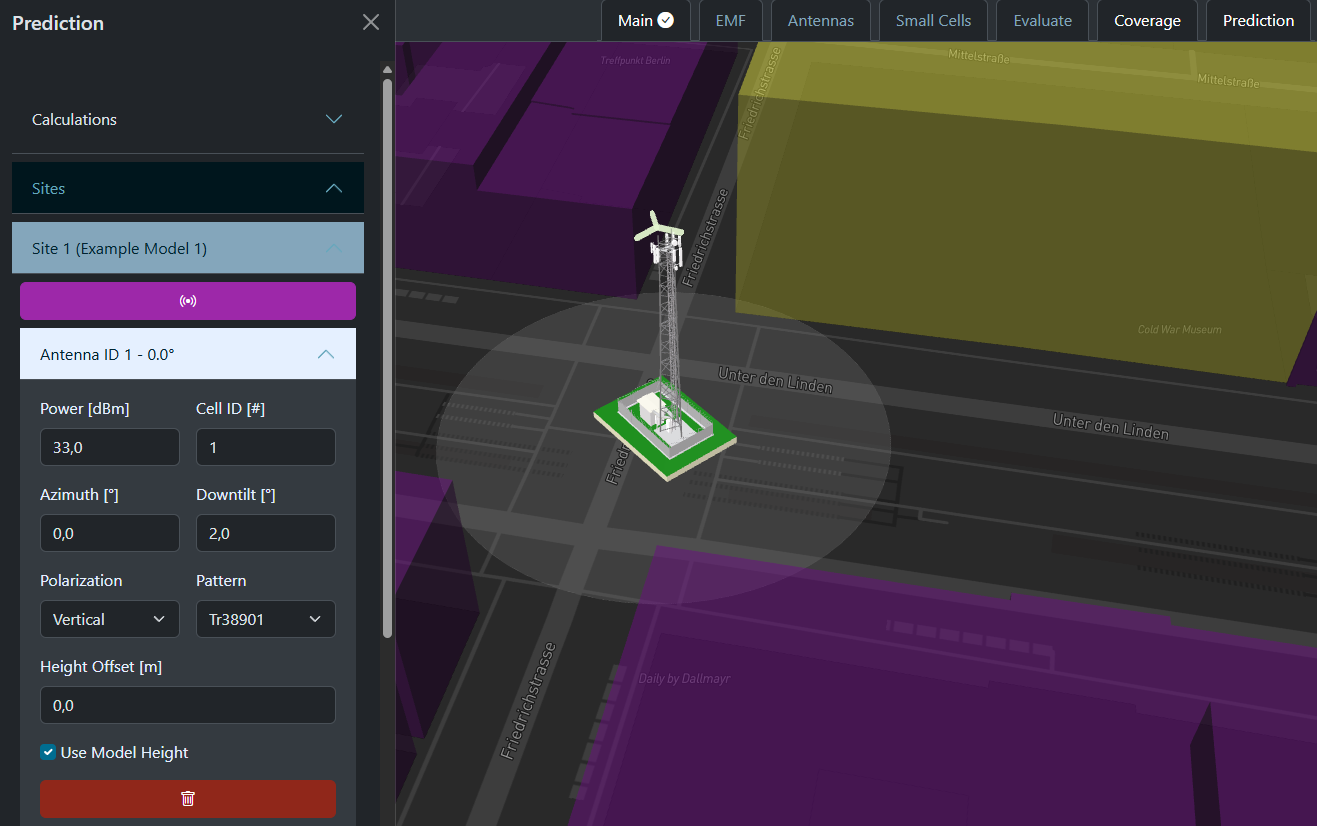The width and height of the screenshot is (1317, 826).
Task: Click the Downtilt input field
Action: click(x=266, y=533)
